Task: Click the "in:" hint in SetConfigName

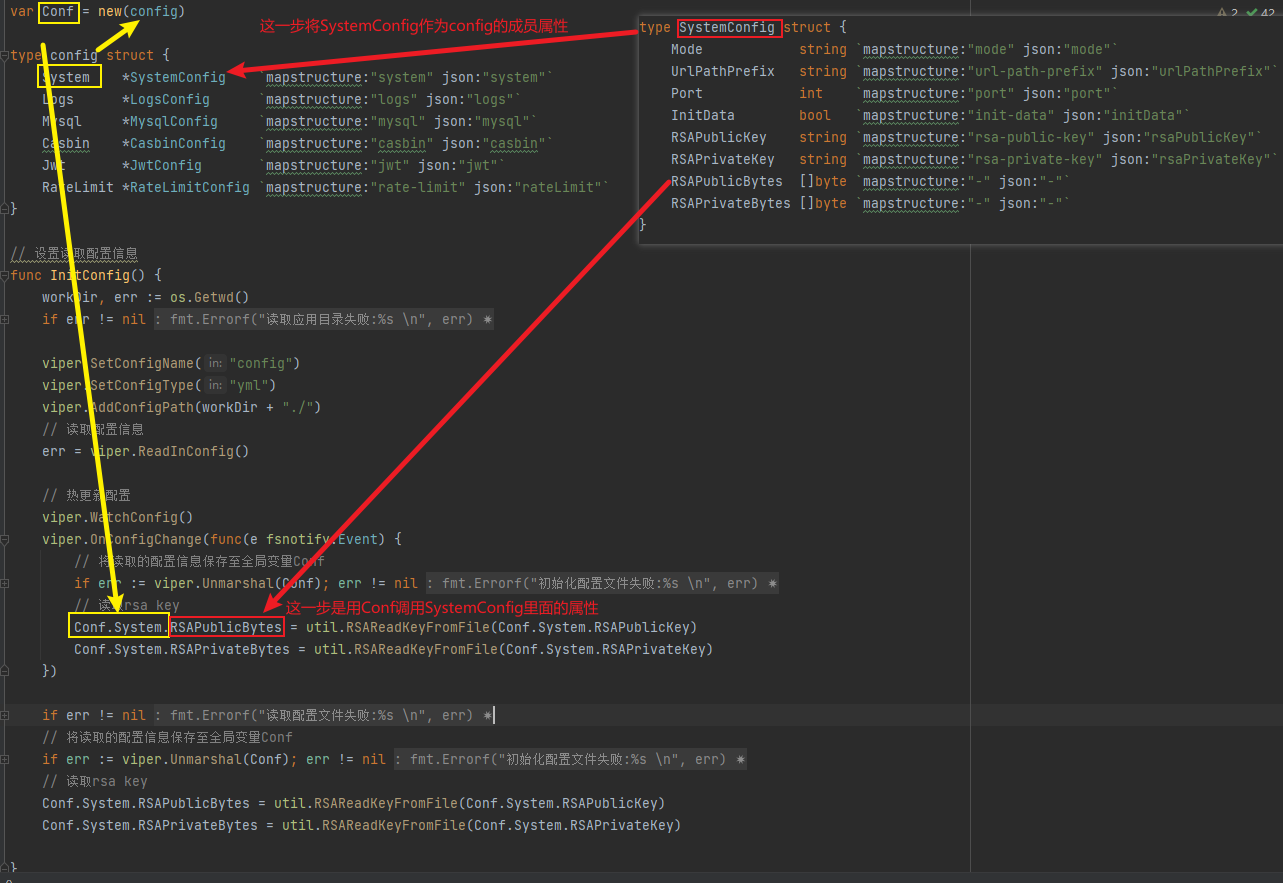Action: point(215,364)
